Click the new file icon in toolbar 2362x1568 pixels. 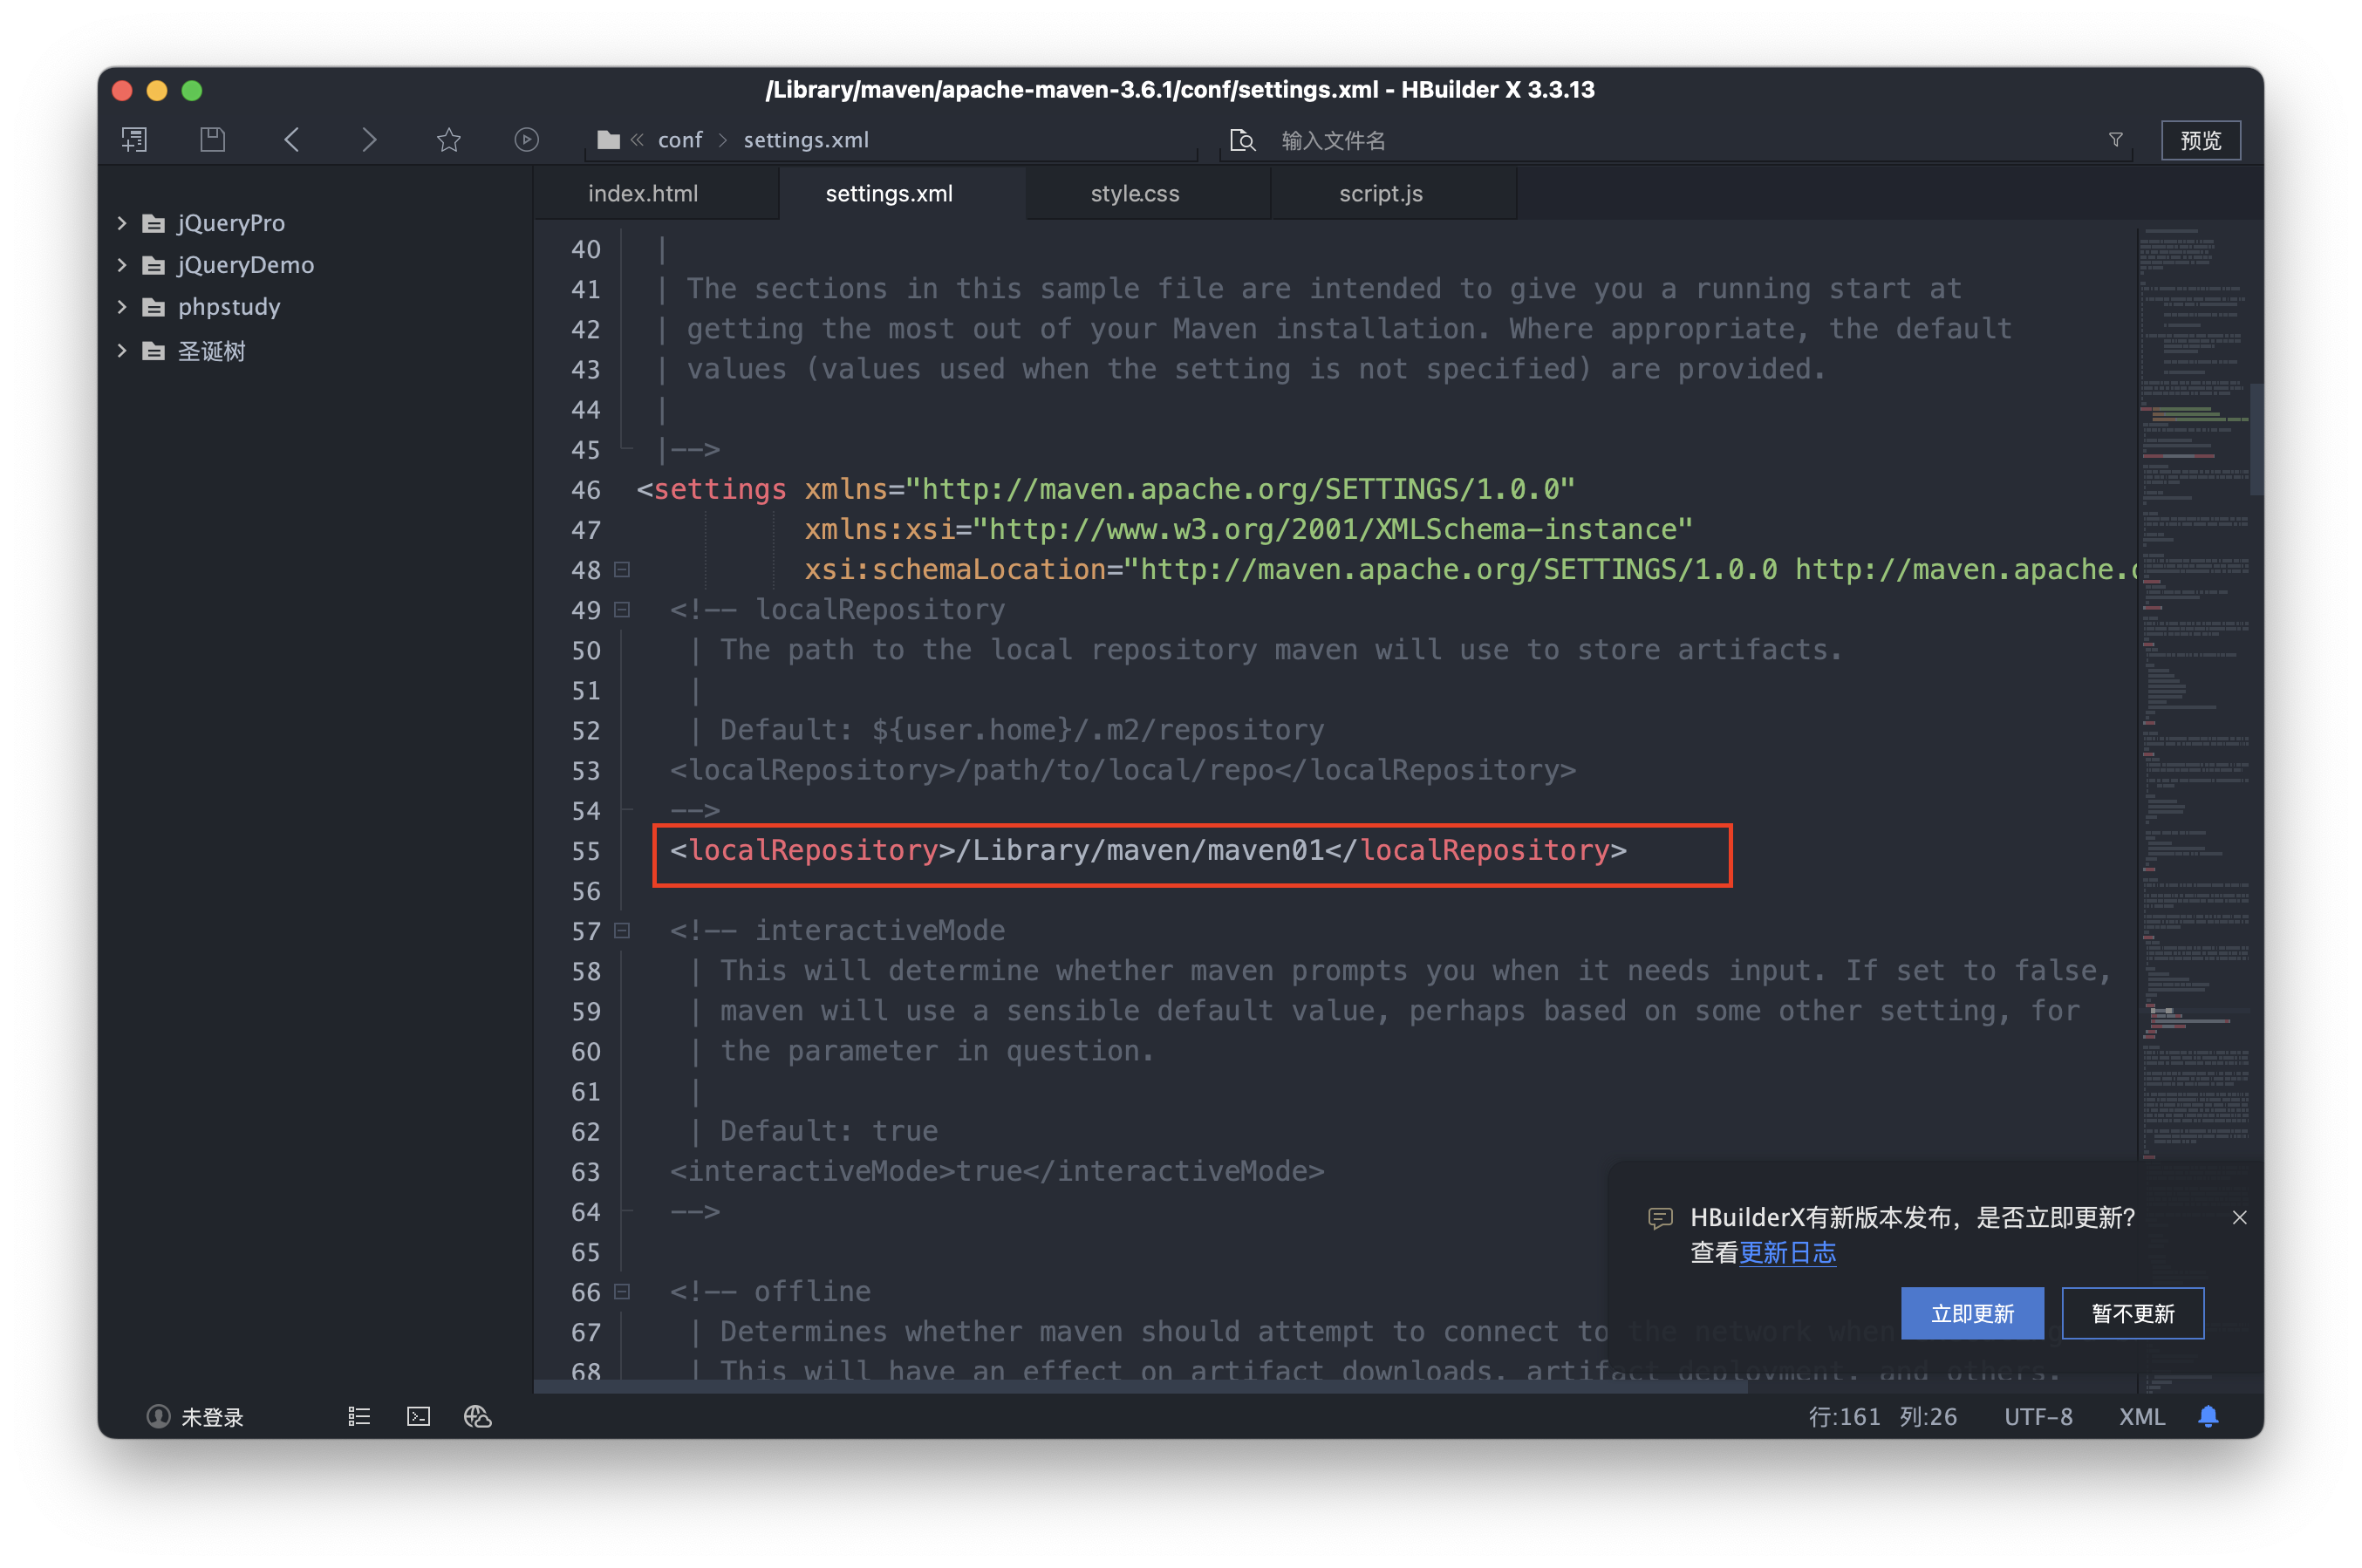[134, 140]
